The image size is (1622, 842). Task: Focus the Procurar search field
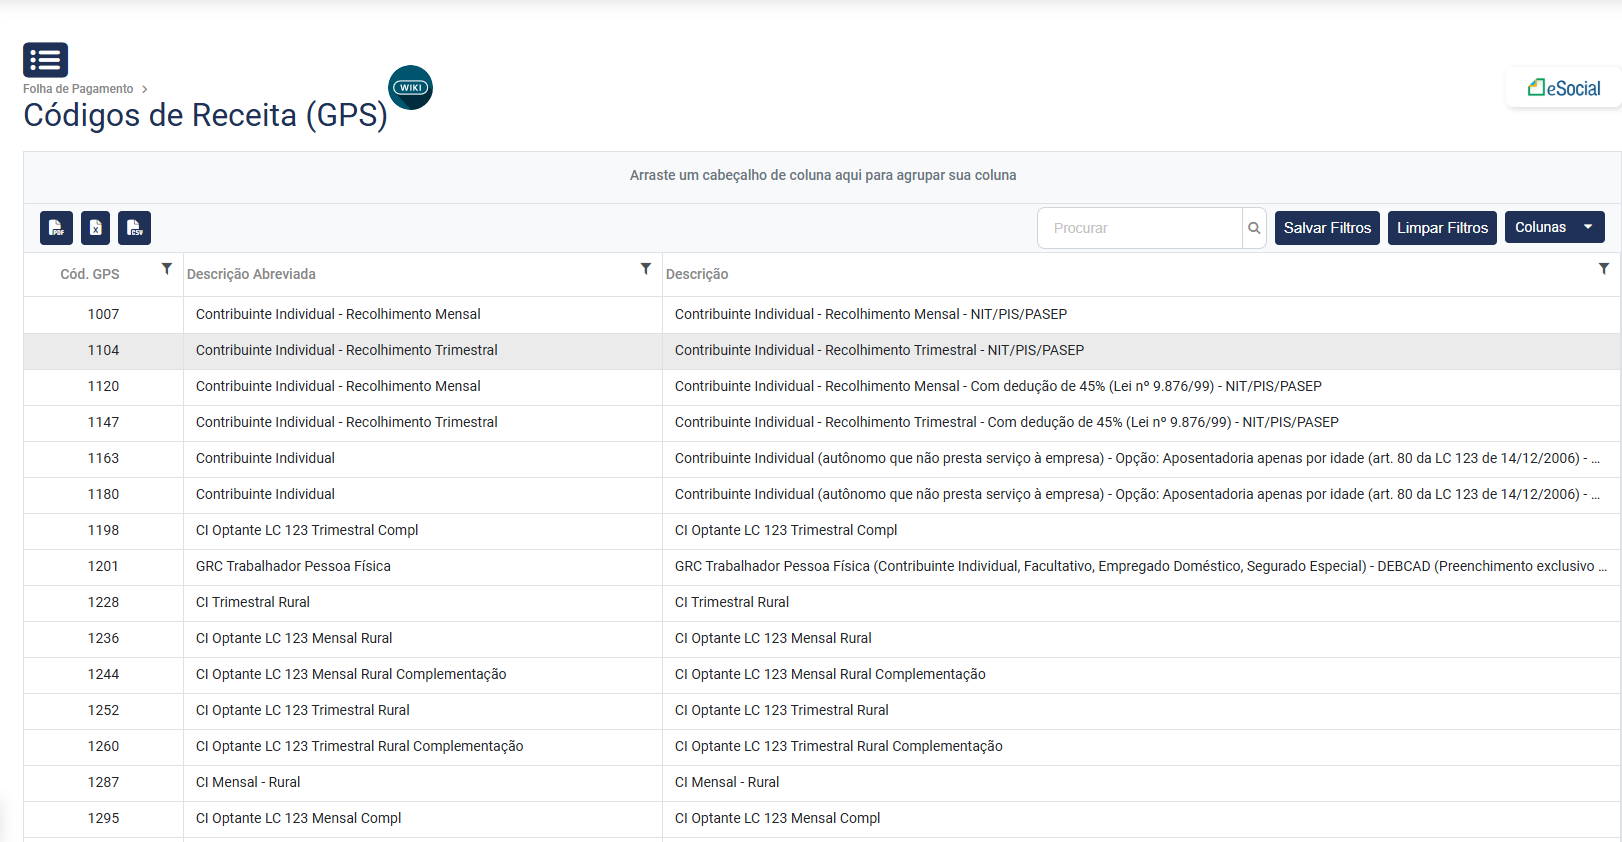pyautogui.click(x=1140, y=228)
